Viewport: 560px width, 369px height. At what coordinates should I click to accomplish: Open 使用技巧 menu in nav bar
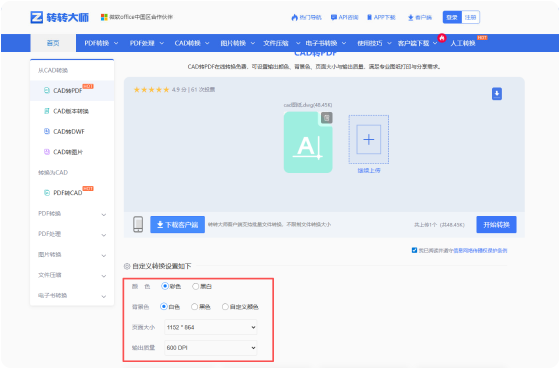[374, 43]
